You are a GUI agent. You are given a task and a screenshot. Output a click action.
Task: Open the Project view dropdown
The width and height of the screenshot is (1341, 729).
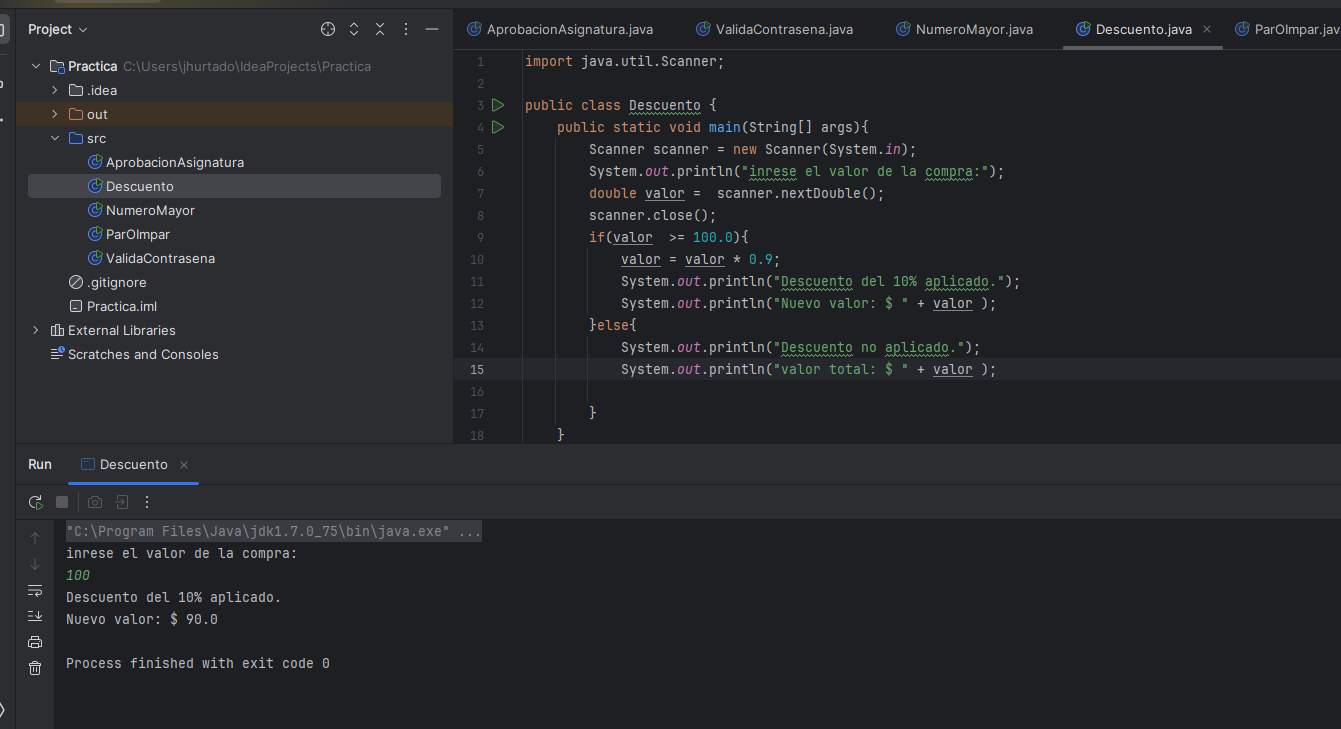[58, 29]
